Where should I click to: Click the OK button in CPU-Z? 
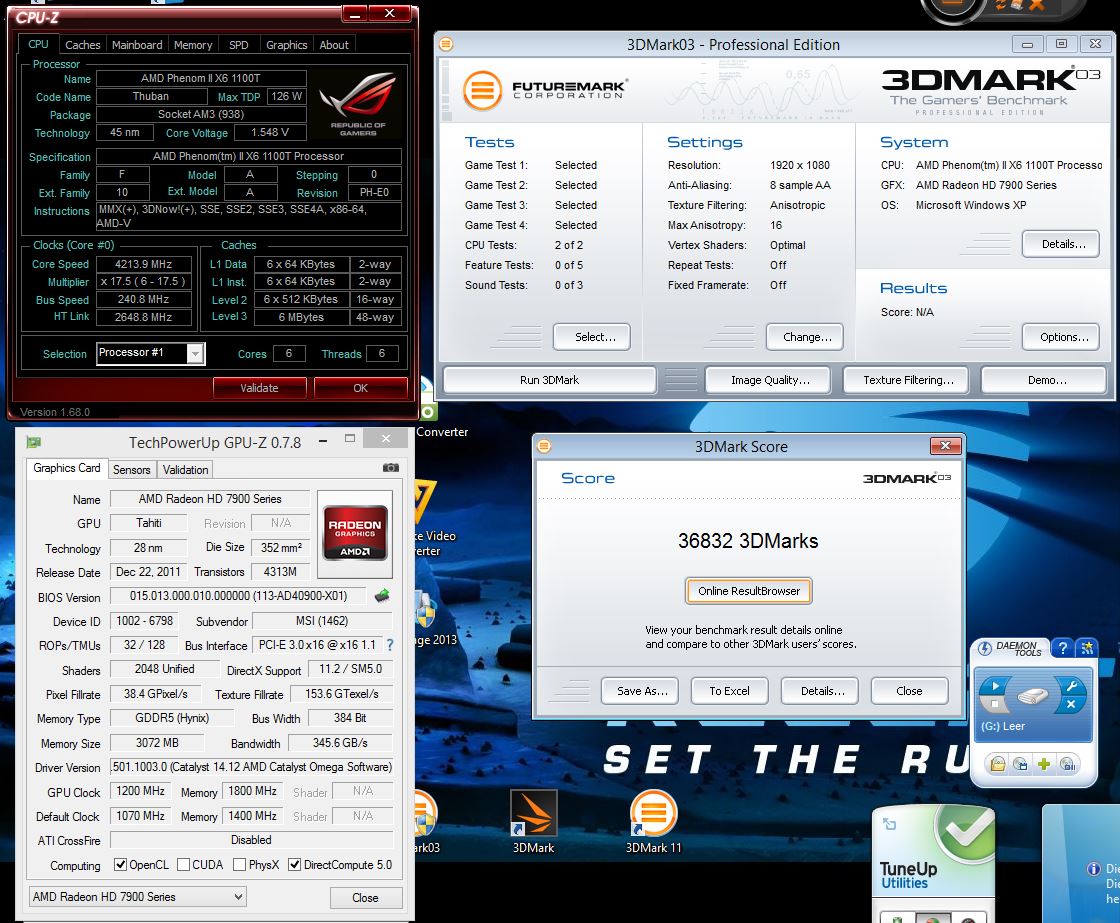pyautogui.click(x=361, y=388)
